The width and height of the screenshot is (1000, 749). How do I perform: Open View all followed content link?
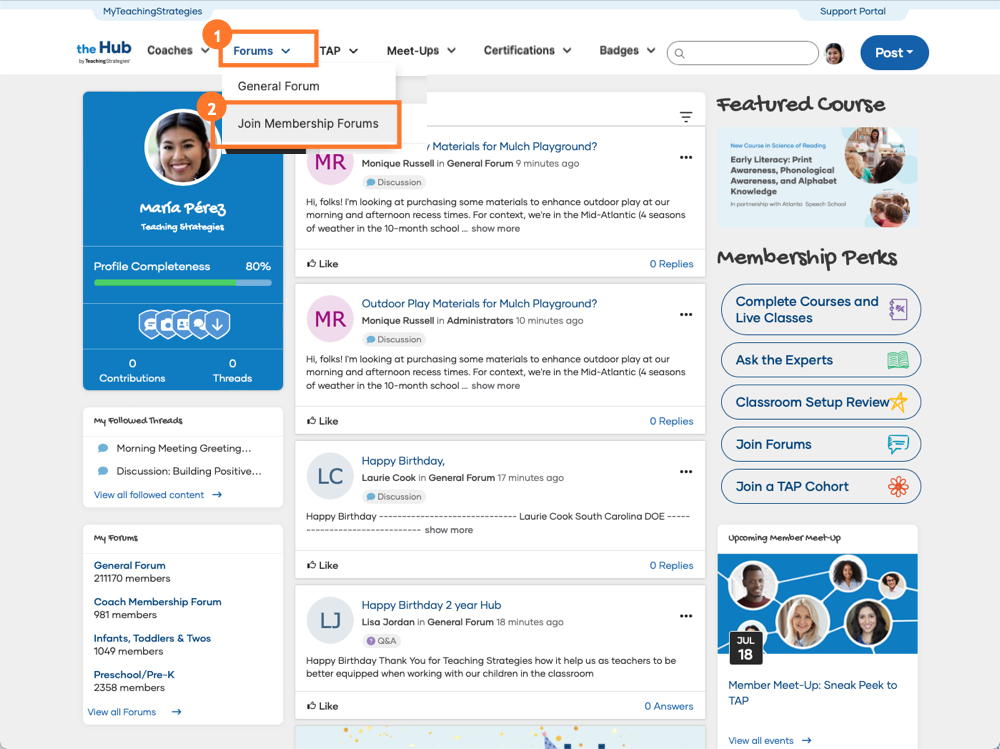click(x=157, y=495)
